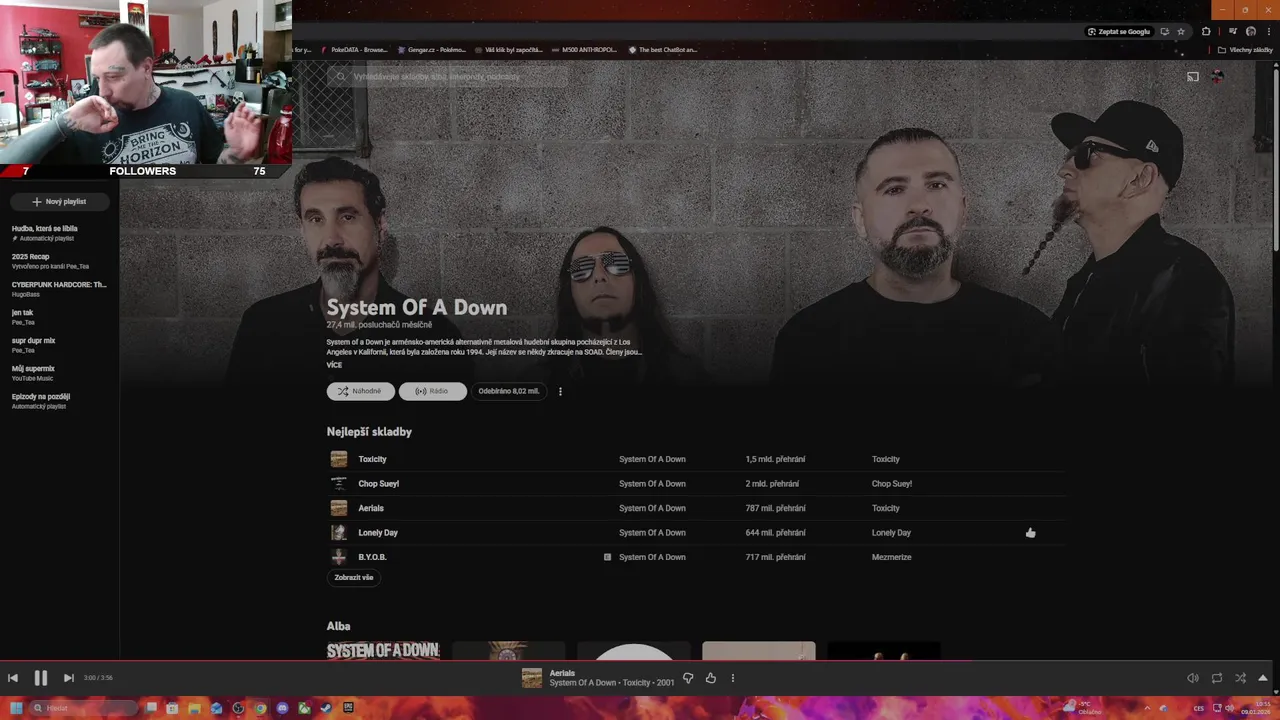Open the Všechny záložky bookmarks folder
The width and height of the screenshot is (1280, 720).
pyautogui.click(x=1245, y=49)
